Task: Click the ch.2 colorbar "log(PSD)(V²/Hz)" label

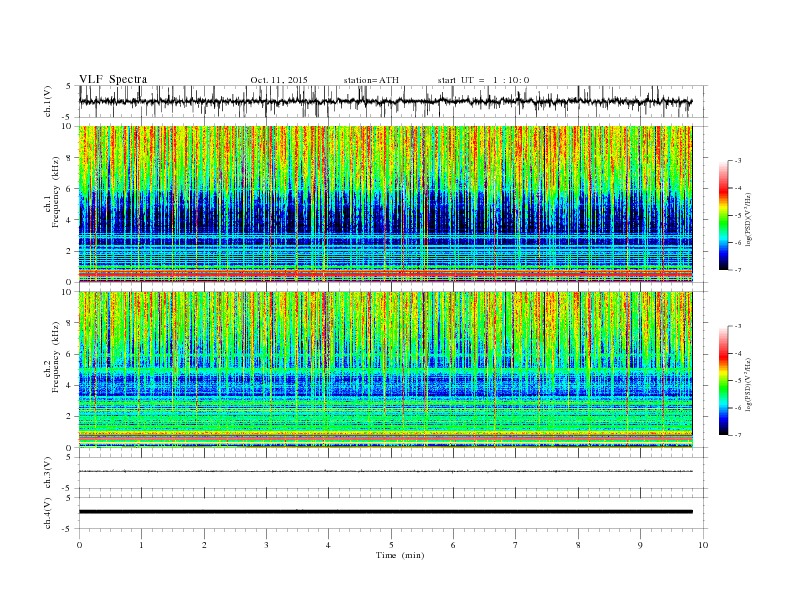Action: tap(749, 384)
